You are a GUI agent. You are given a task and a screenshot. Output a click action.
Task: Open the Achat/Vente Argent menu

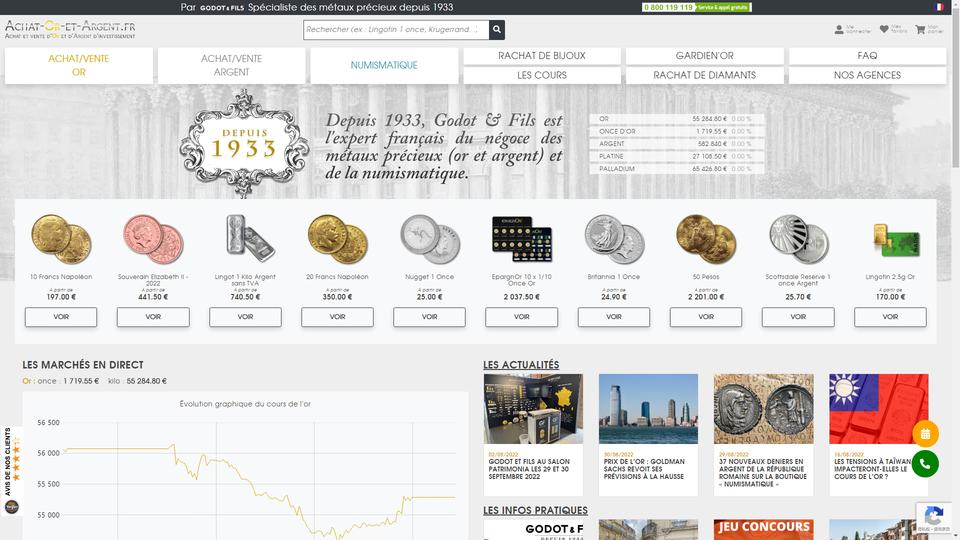coord(231,66)
